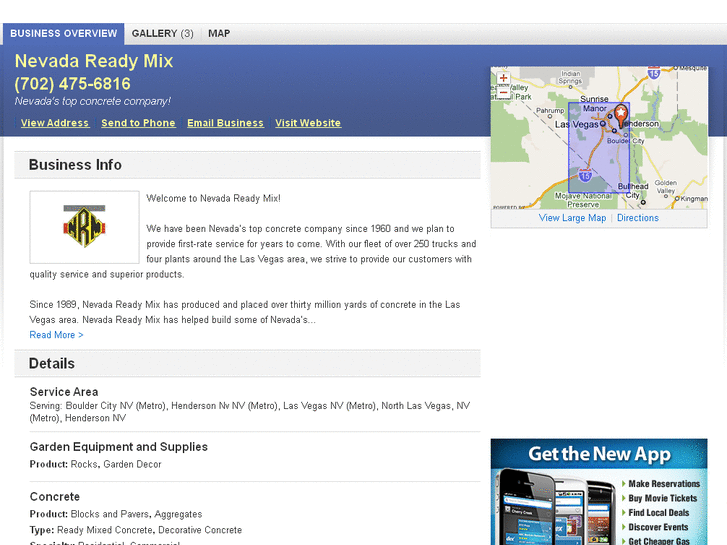
Task: Click the Product: Rocks, Garden Decor line
Action: coord(96,464)
